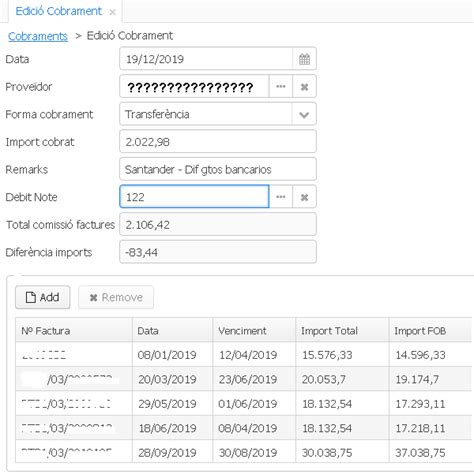This screenshot has width=474, height=474.
Task: Sort by the Import Total column header
Action: [x=342, y=330]
